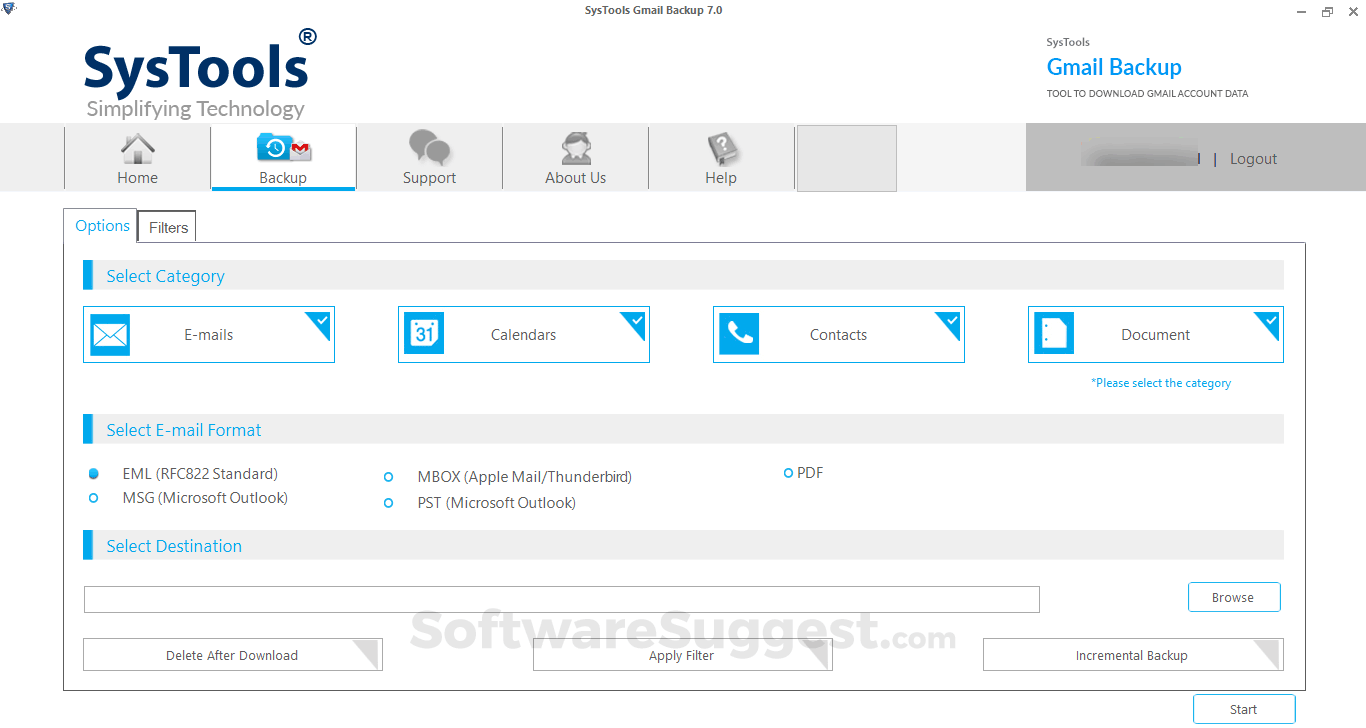Click the Browse button

tap(1234, 597)
